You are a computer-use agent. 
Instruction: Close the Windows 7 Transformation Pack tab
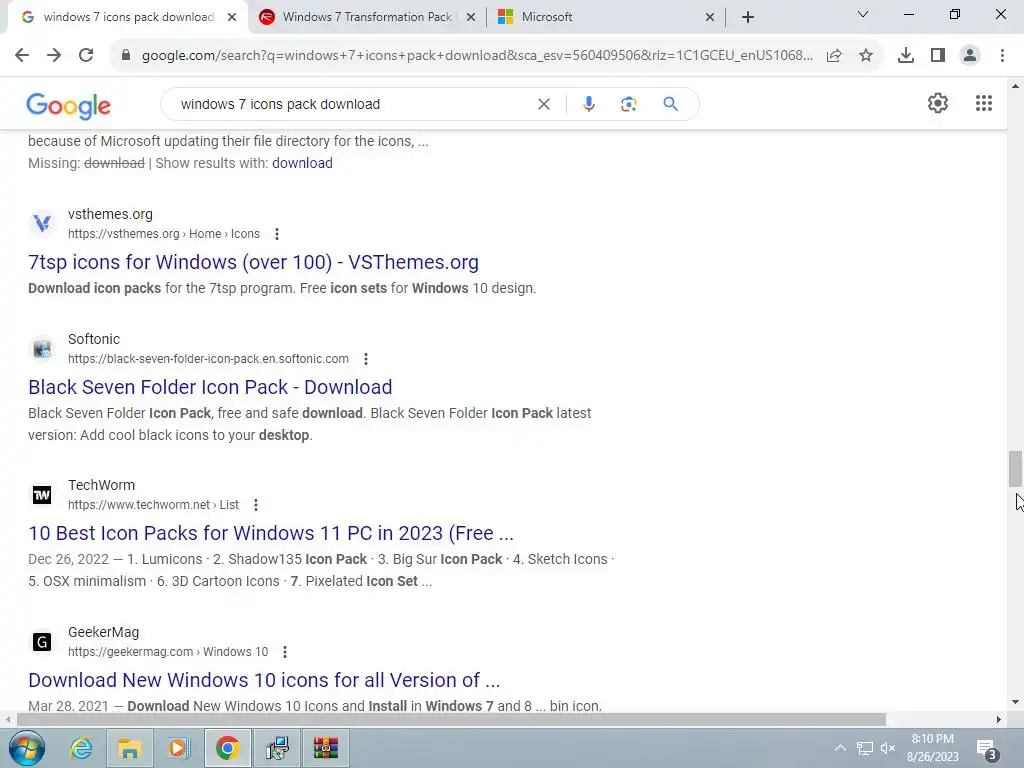tap(471, 17)
